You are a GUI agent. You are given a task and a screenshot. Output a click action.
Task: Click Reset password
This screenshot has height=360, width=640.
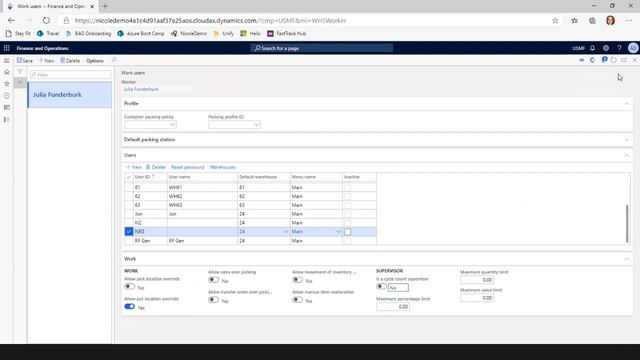(187, 167)
